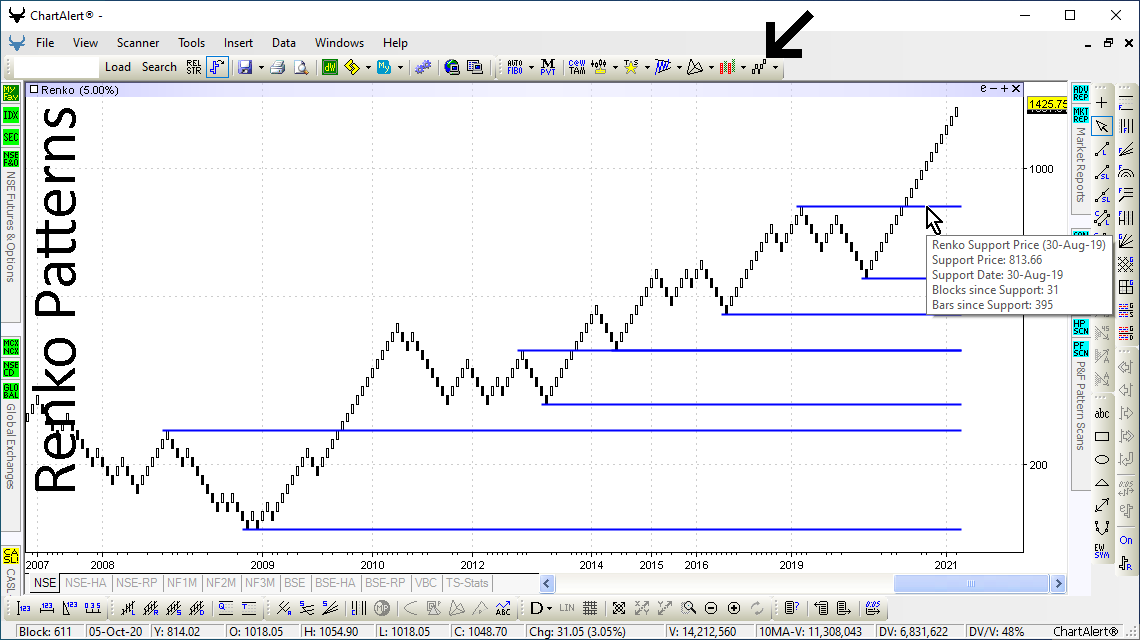The width and height of the screenshot is (1140, 640).
Task: Click the grid lines icon in bottom toolbar
Action: [x=590, y=608]
